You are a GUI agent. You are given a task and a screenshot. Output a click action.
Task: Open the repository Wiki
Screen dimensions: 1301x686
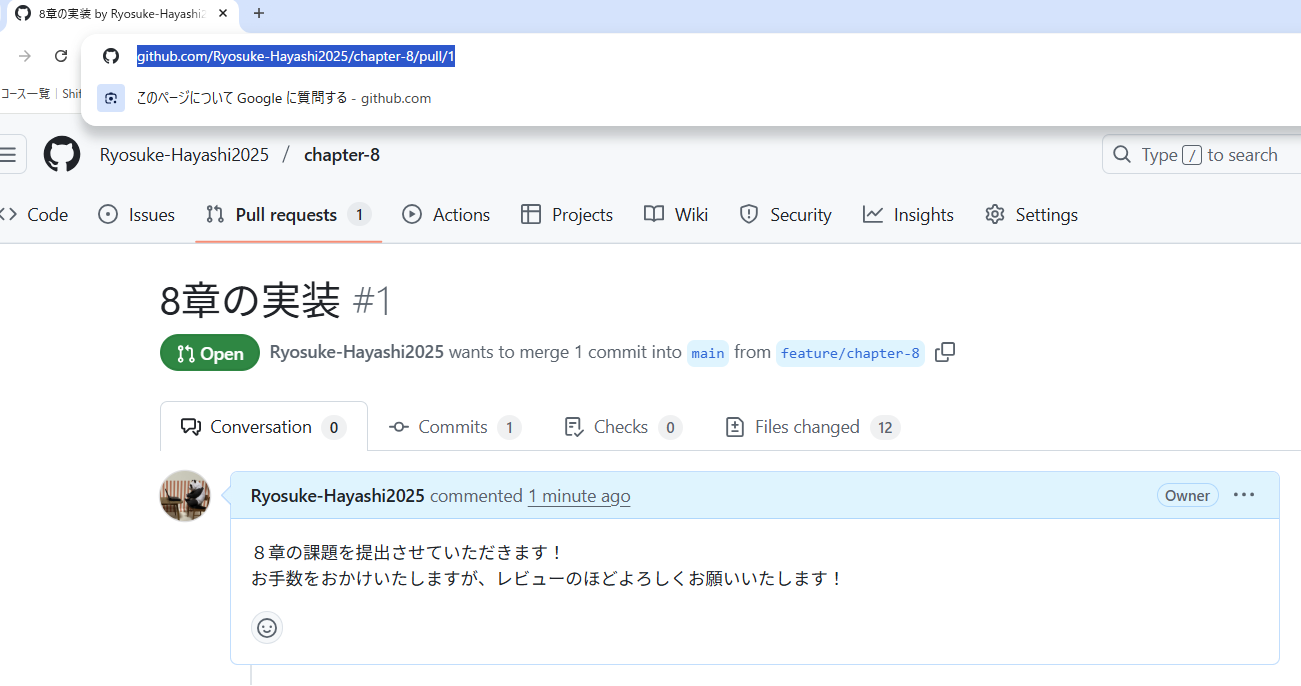[x=676, y=214]
